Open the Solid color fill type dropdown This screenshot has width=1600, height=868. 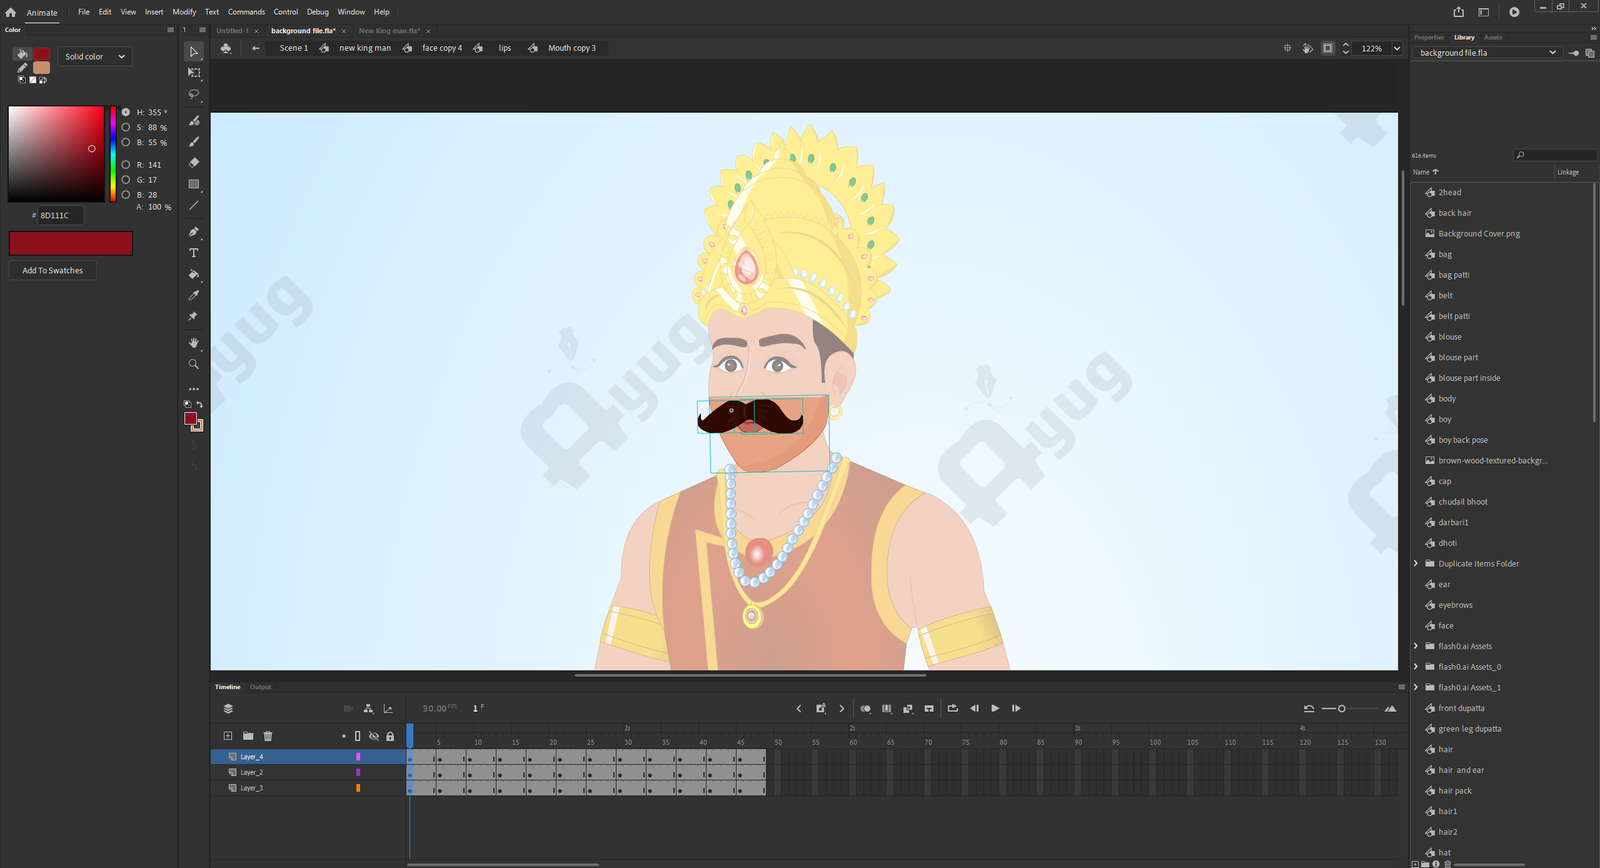(95, 57)
